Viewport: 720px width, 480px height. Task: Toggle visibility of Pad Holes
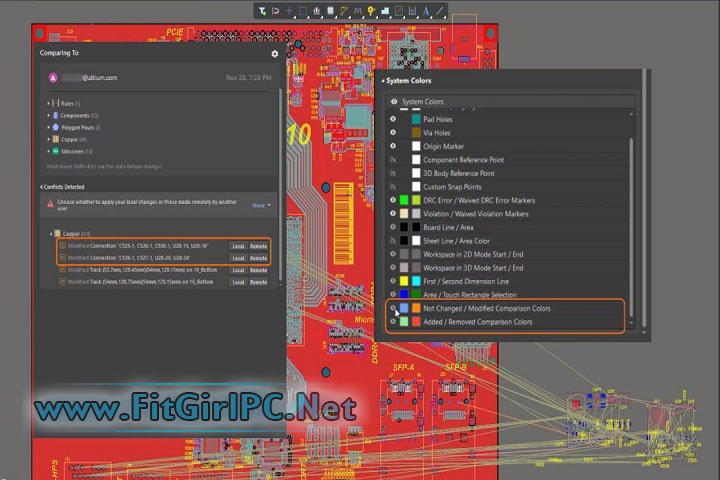[393, 119]
